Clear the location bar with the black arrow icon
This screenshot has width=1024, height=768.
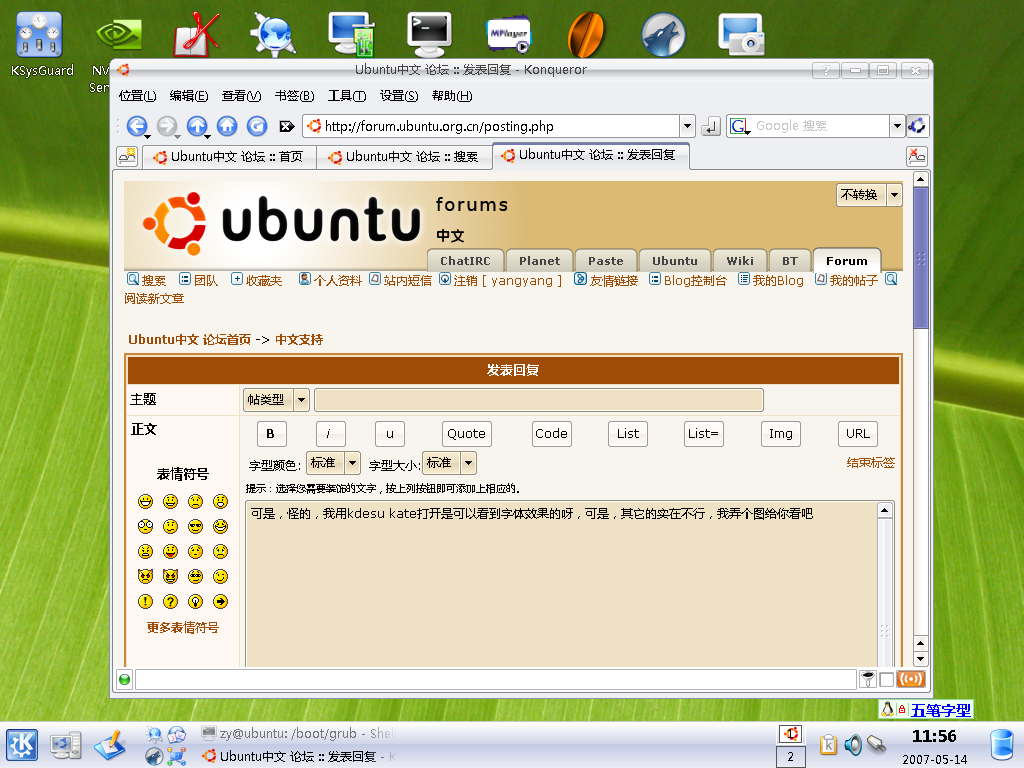pyautogui.click(x=286, y=126)
